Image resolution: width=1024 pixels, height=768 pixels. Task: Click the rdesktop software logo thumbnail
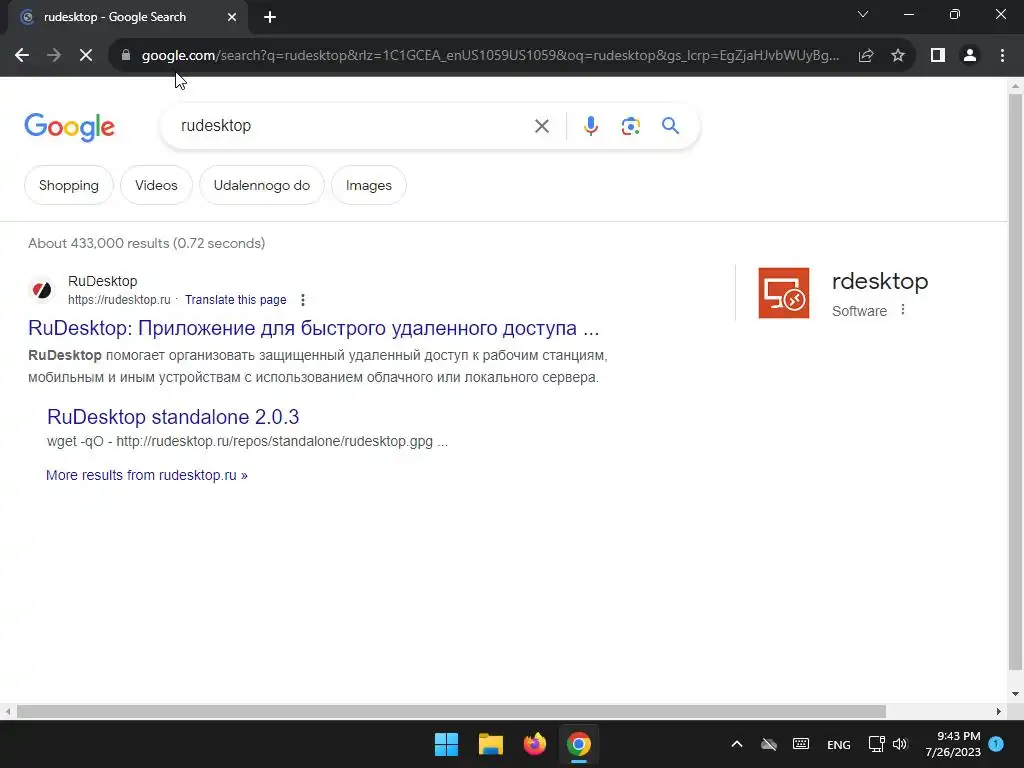[x=784, y=293]
